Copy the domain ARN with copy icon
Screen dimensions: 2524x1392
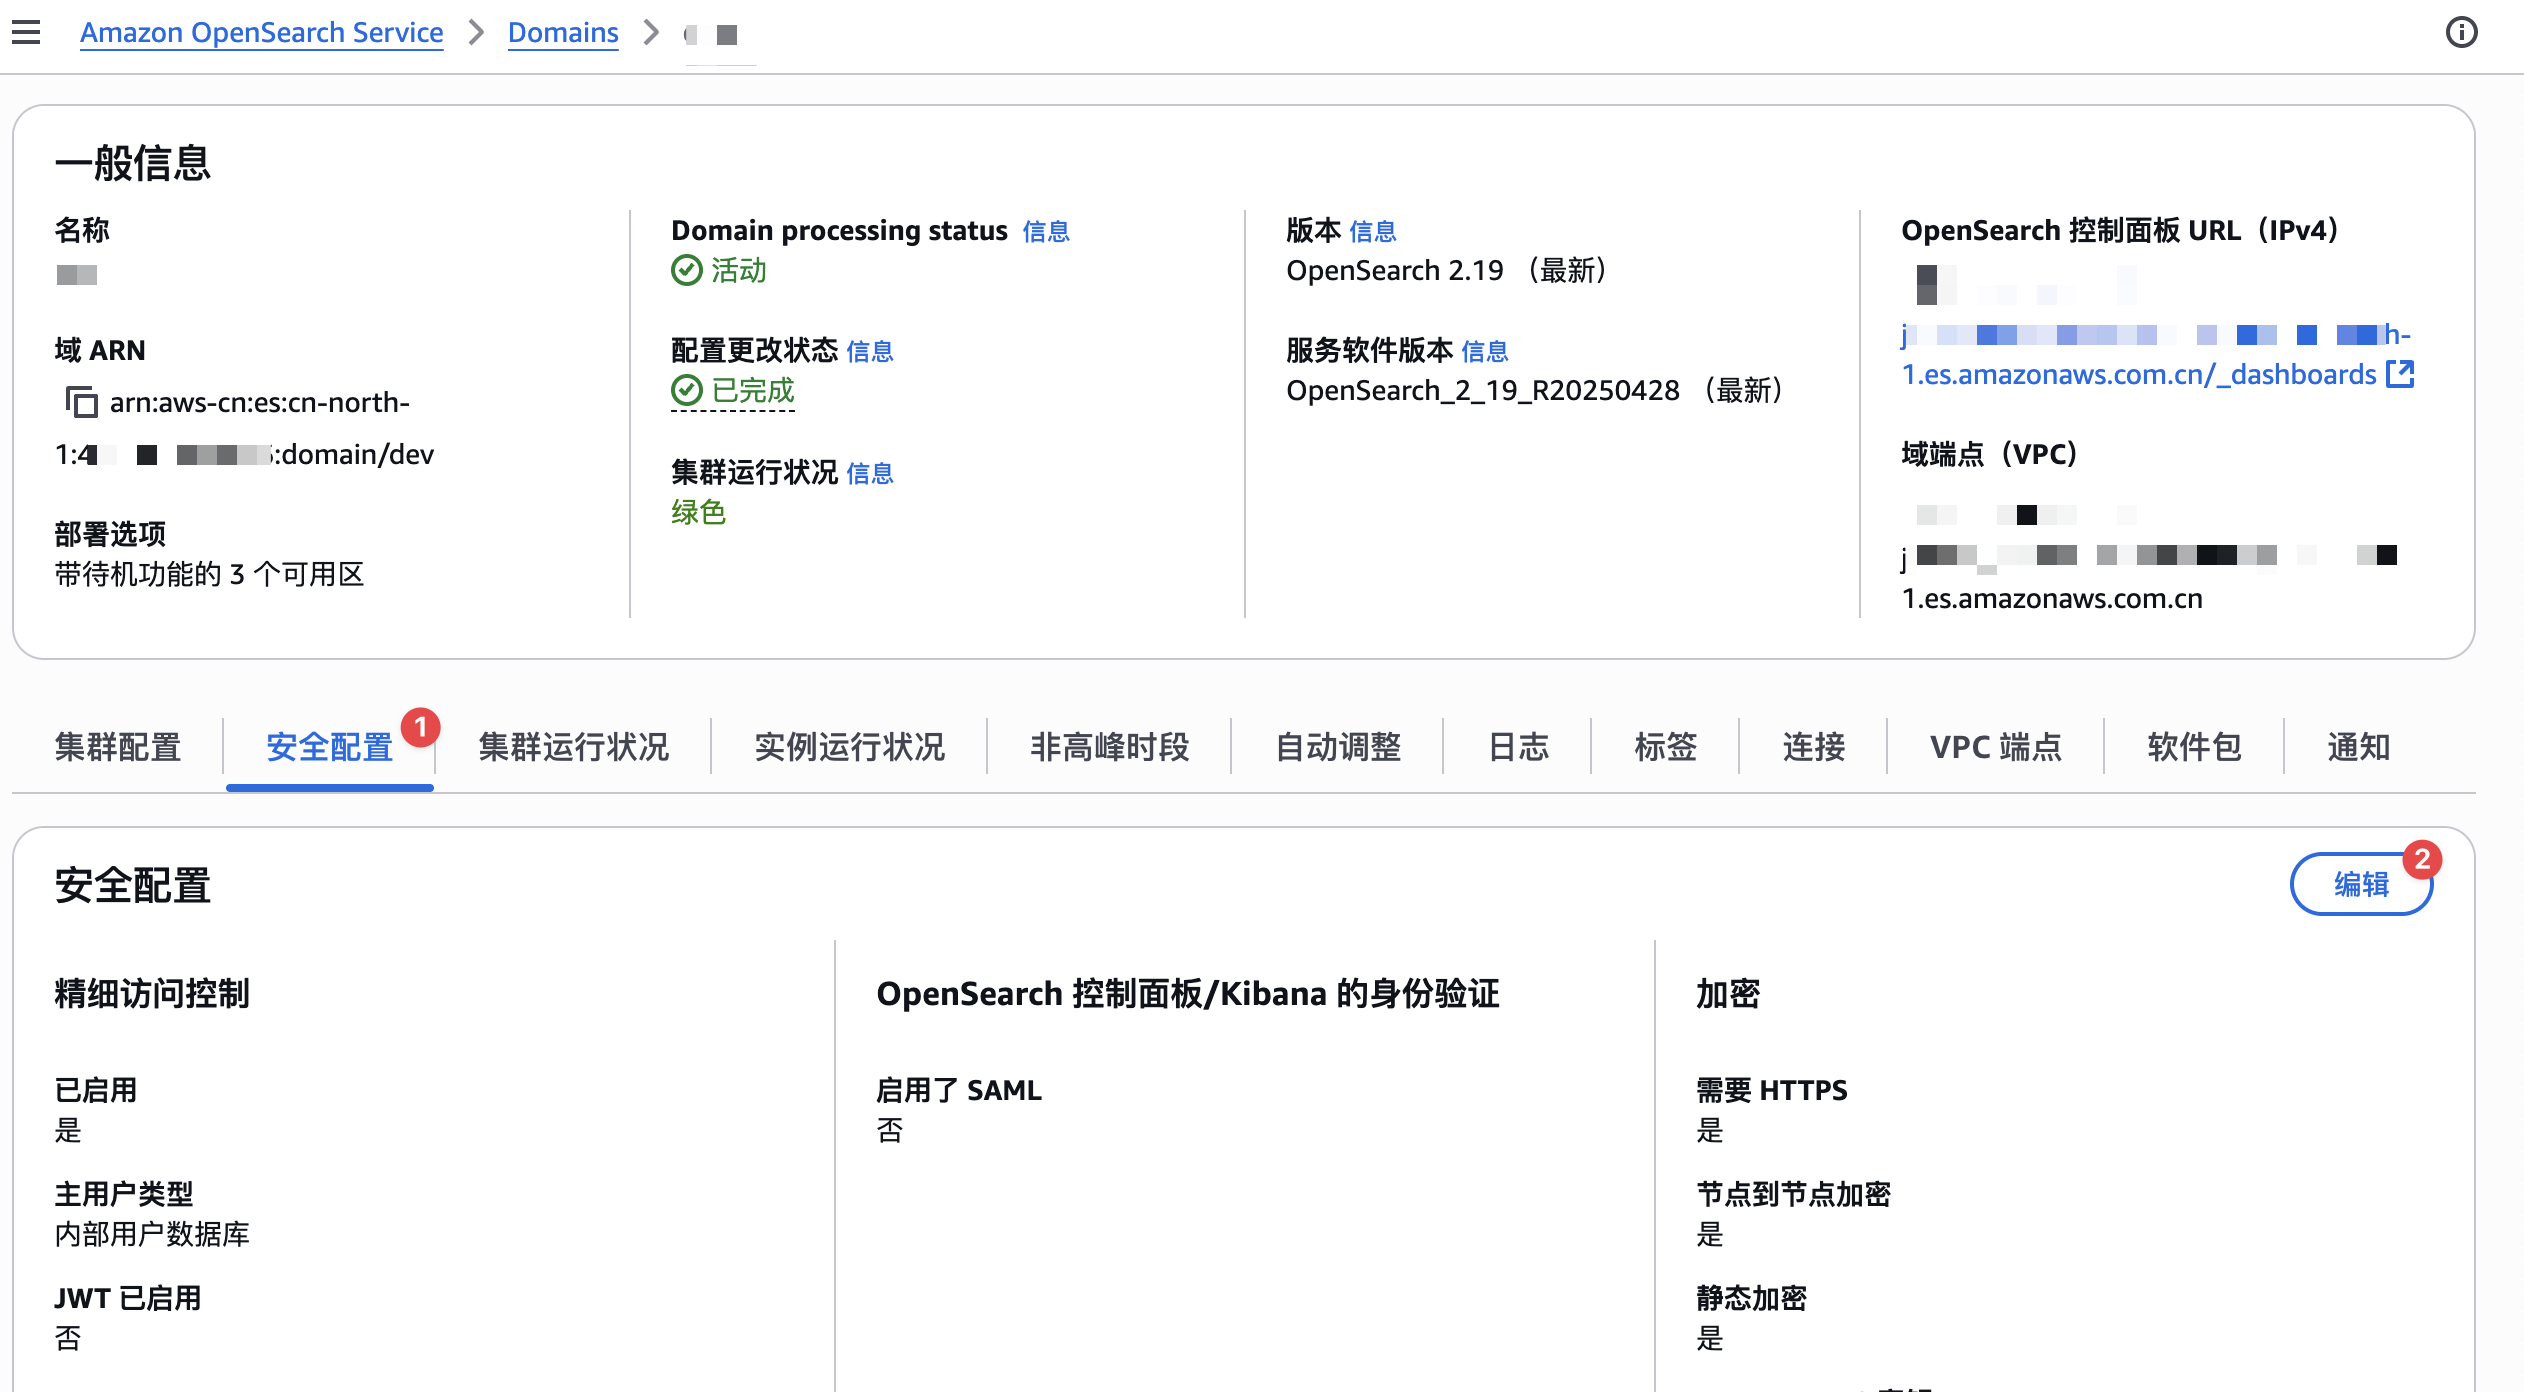(81, 402)
